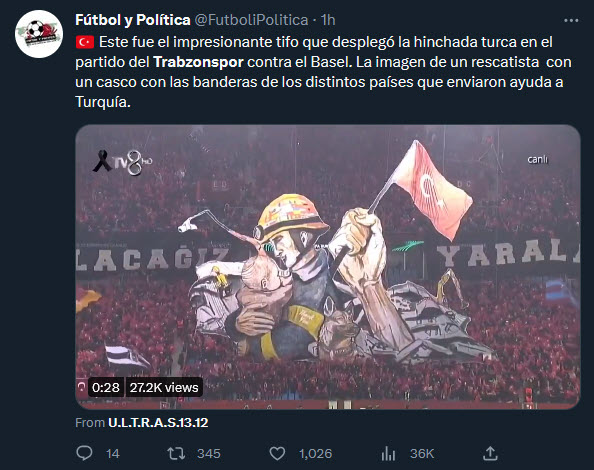Open the U.L.T.R.A.S.13.12 source account link
This screenshot has width=594, height=470.
[x=158, y=423]
